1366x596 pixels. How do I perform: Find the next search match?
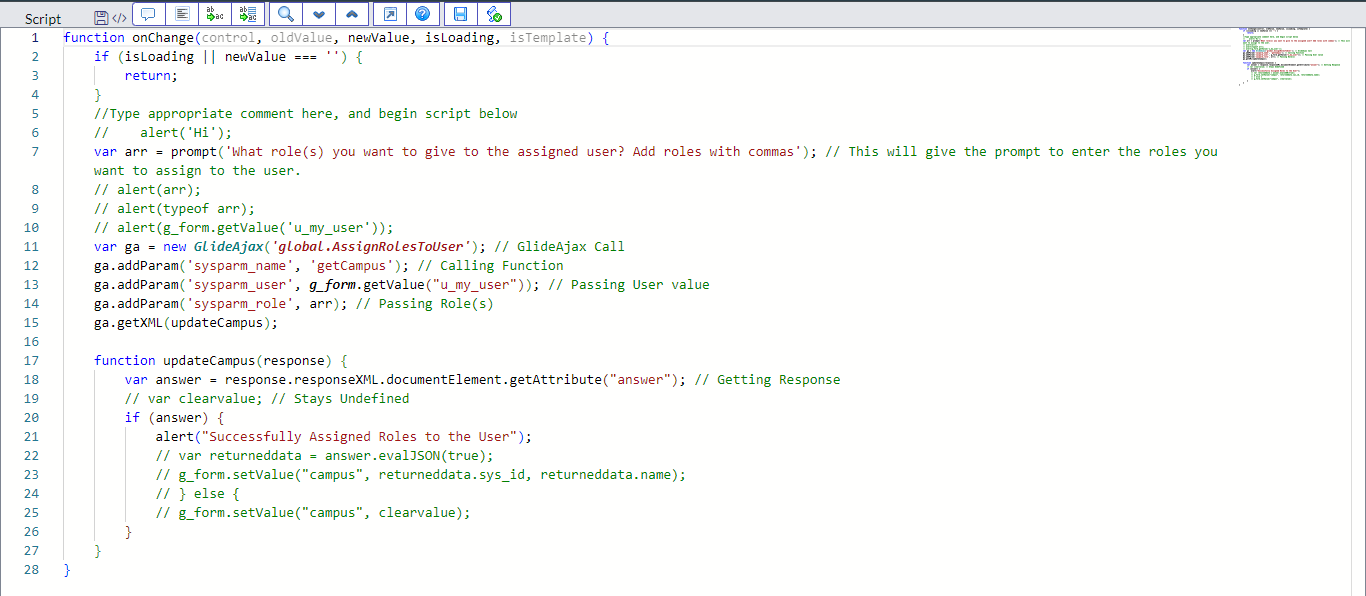click(x=318, y=14)
